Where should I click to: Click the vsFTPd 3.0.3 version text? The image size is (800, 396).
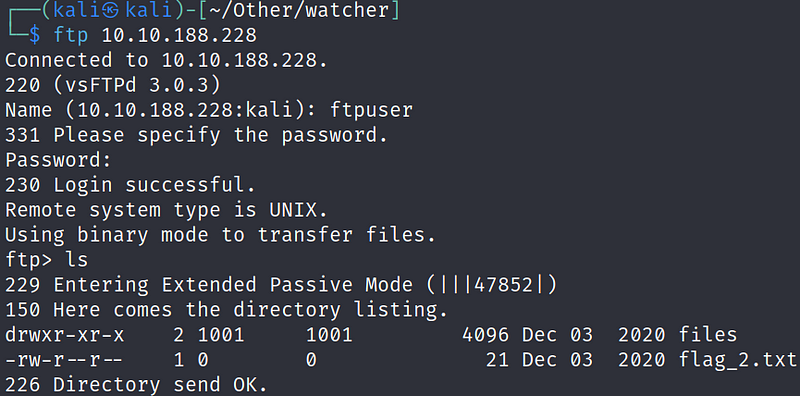(x=136, y=85)
